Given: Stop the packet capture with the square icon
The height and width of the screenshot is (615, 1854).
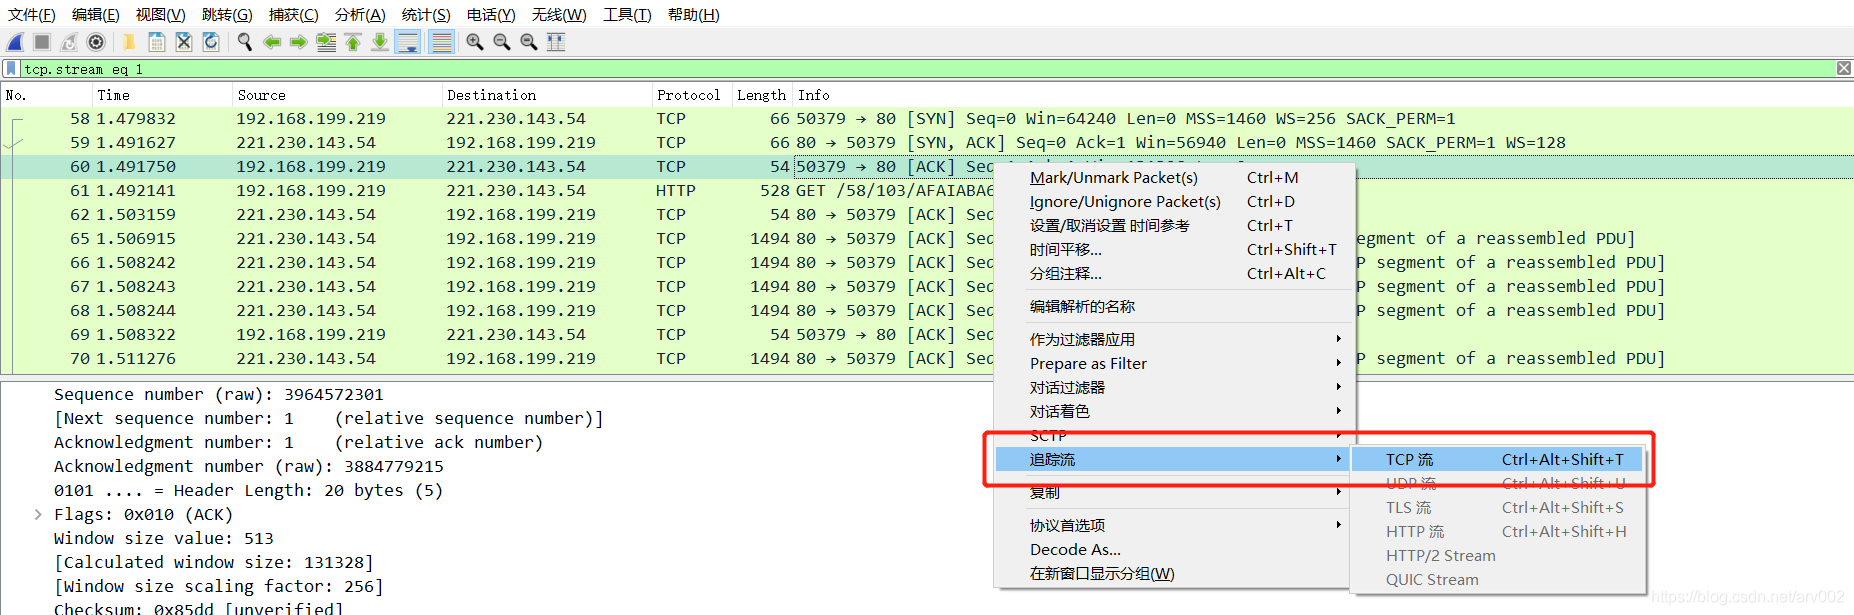Looking at the screenshot, I should tap(42, 42).
